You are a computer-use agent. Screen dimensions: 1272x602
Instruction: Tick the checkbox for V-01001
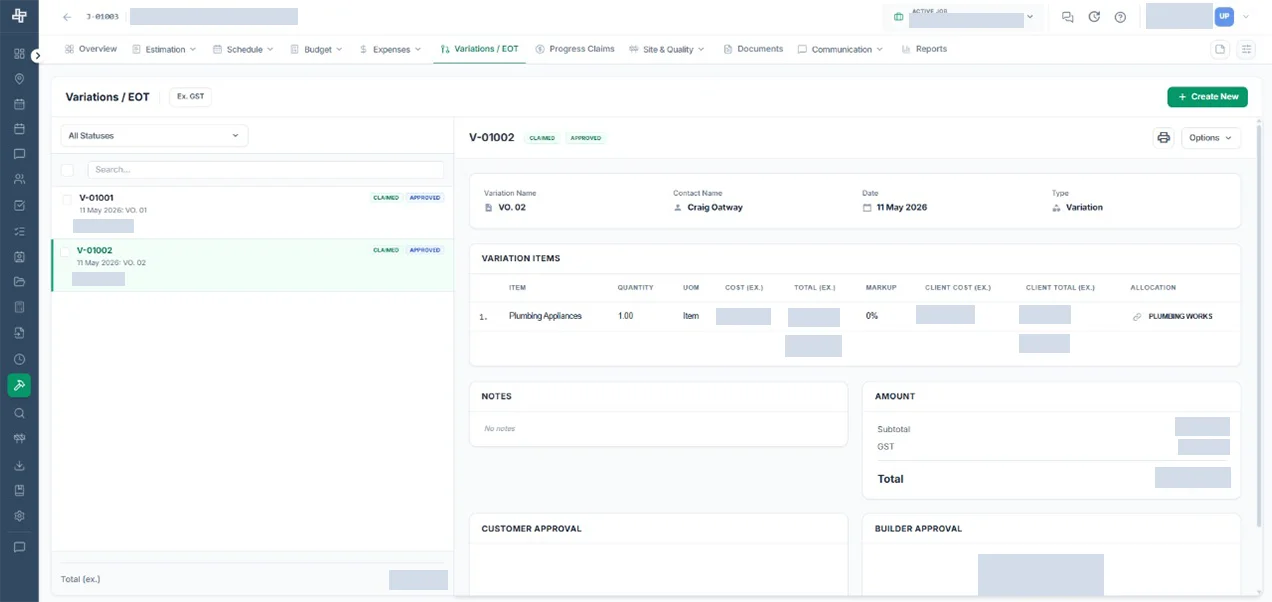tap(67, 199)
